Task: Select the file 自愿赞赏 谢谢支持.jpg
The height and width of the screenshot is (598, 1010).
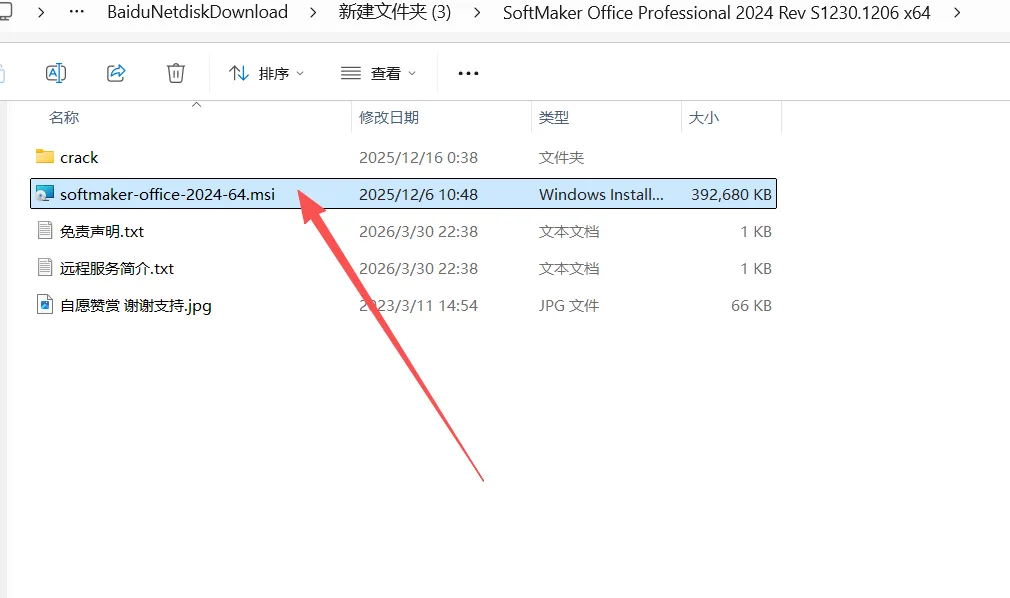Action: coord(135,305)
